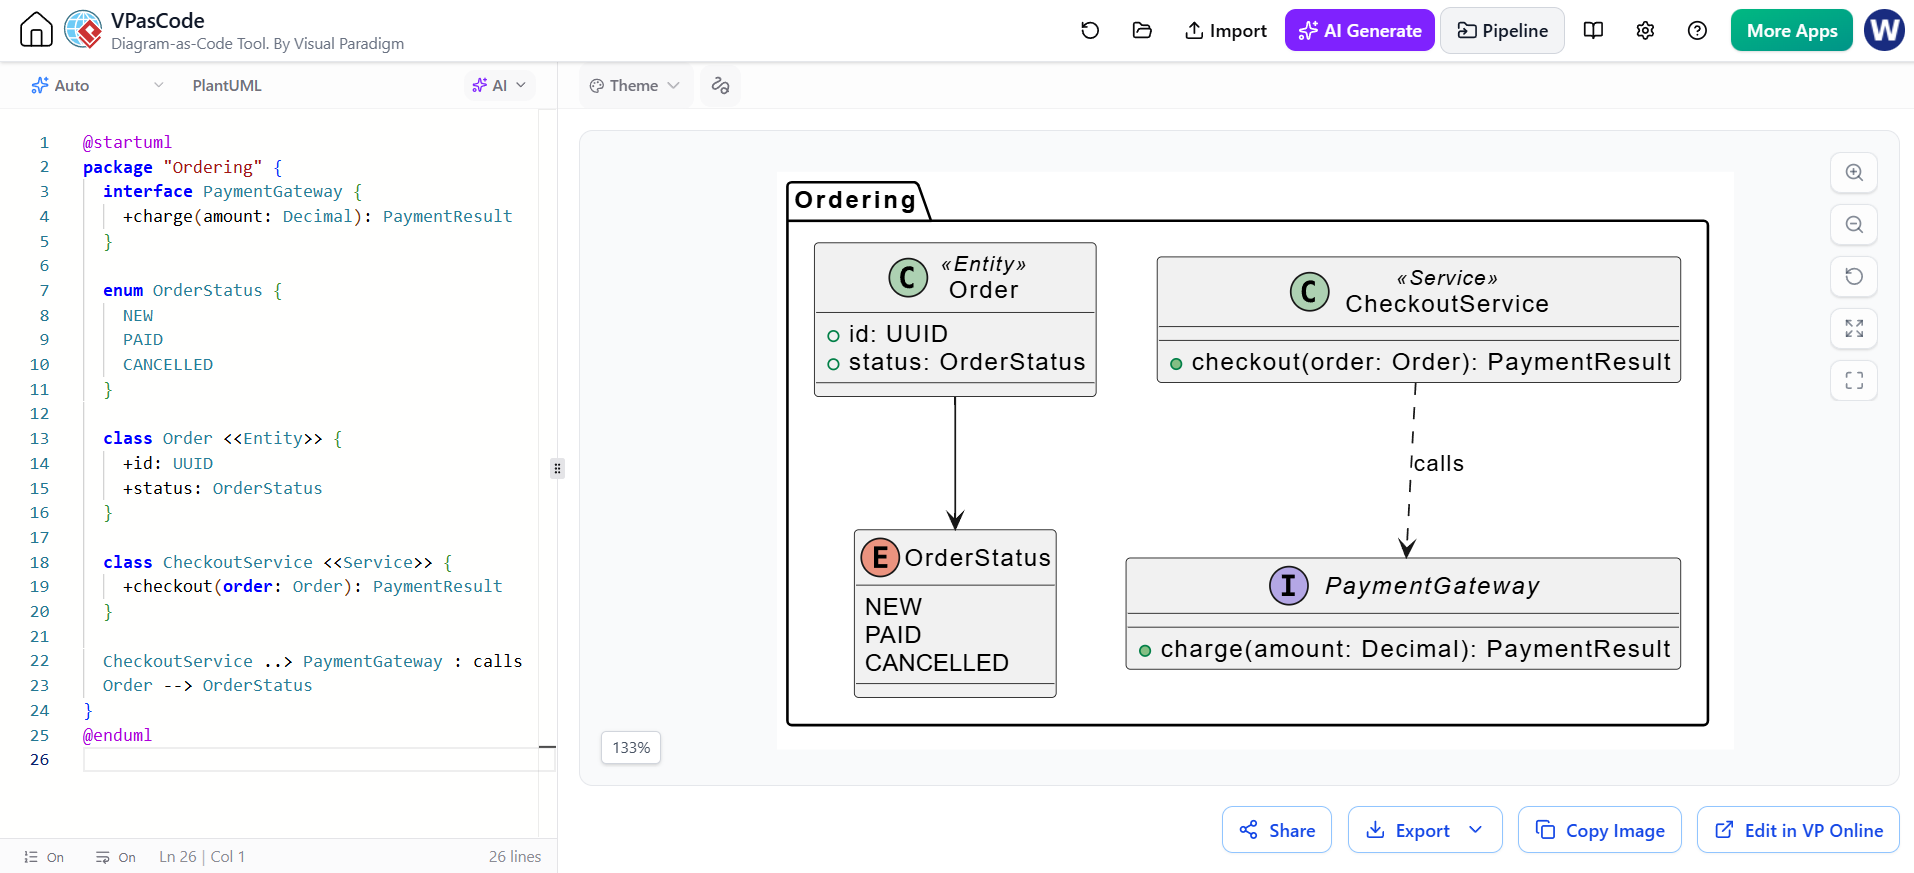Open the help question mark icon
The image size is (1914, 873).
pyautogui.click(x=1697, y=31)
